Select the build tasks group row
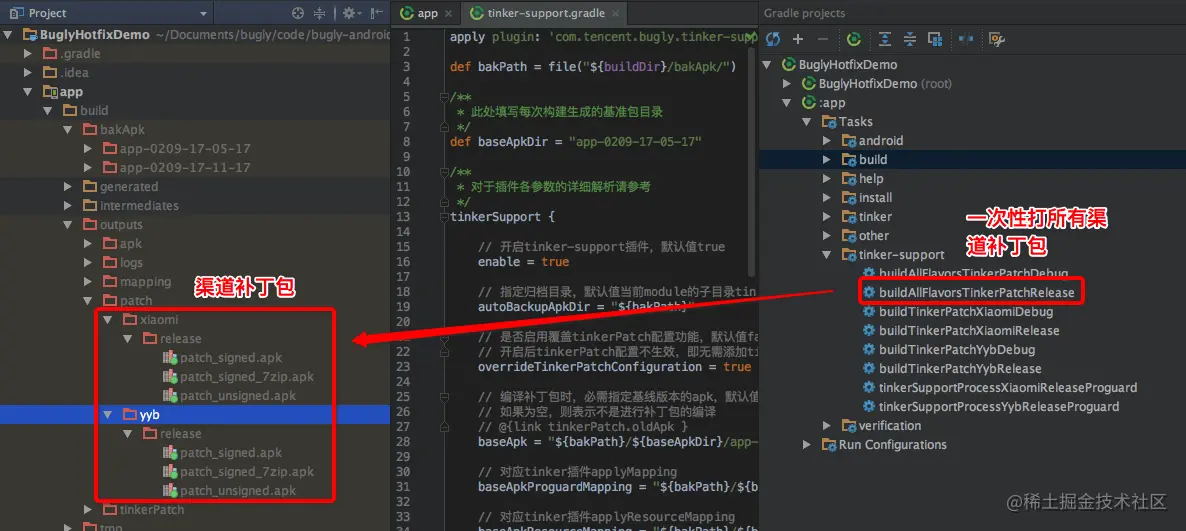Viewport: 1186px width, 531px height. coord(972,160)
